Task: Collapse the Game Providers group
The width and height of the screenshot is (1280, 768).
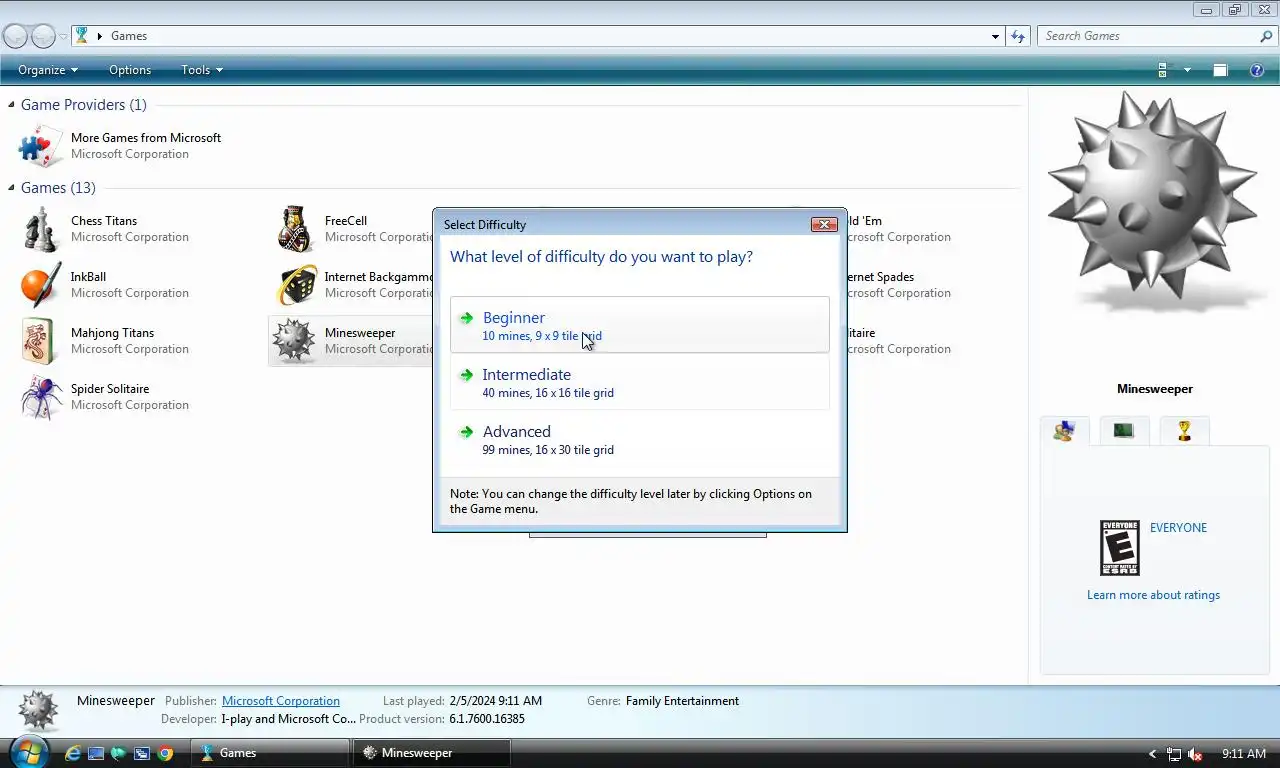Action: [x=12, y=105]
